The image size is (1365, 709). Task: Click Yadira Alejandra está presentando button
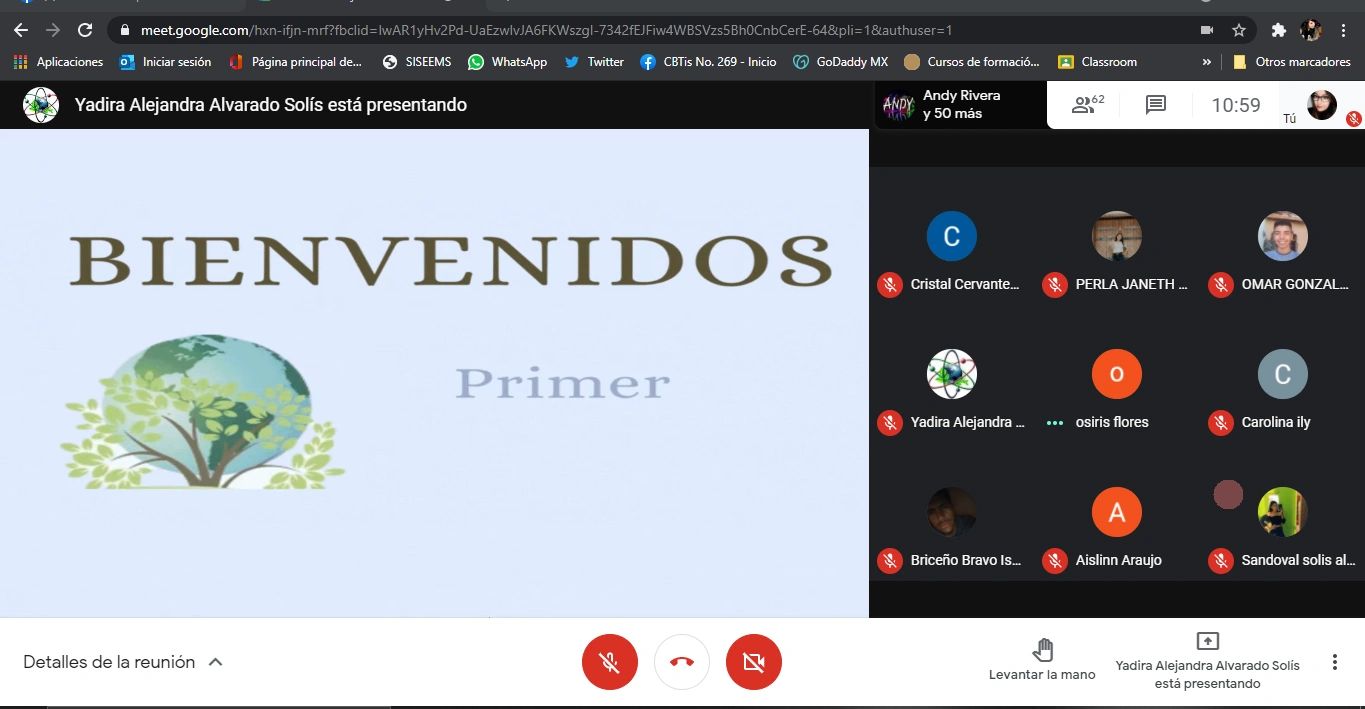[x=1207, y=662]
